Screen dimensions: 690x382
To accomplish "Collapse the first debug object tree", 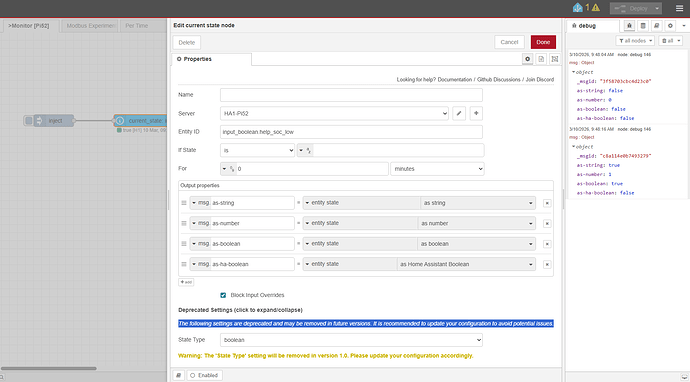I will [x=573, y=72].
